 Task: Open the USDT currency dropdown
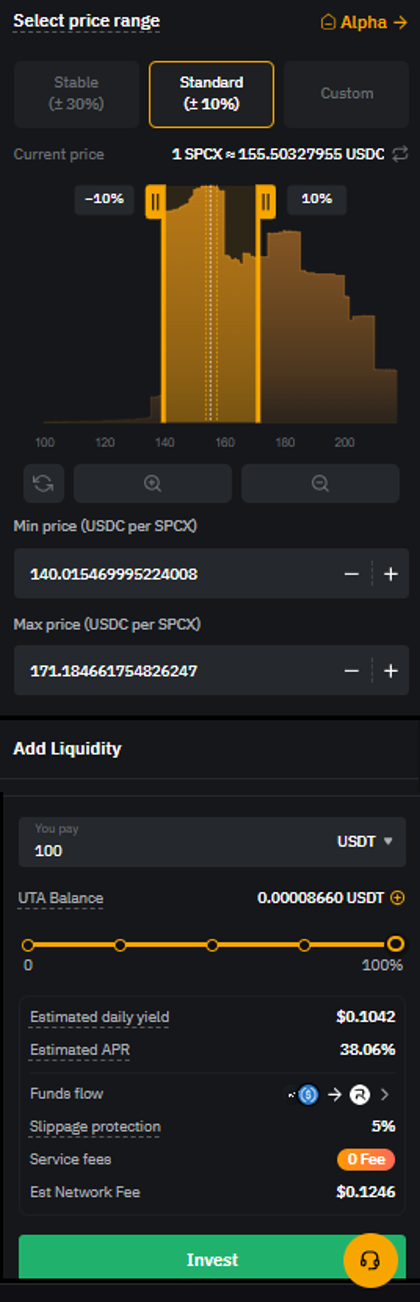365,842
